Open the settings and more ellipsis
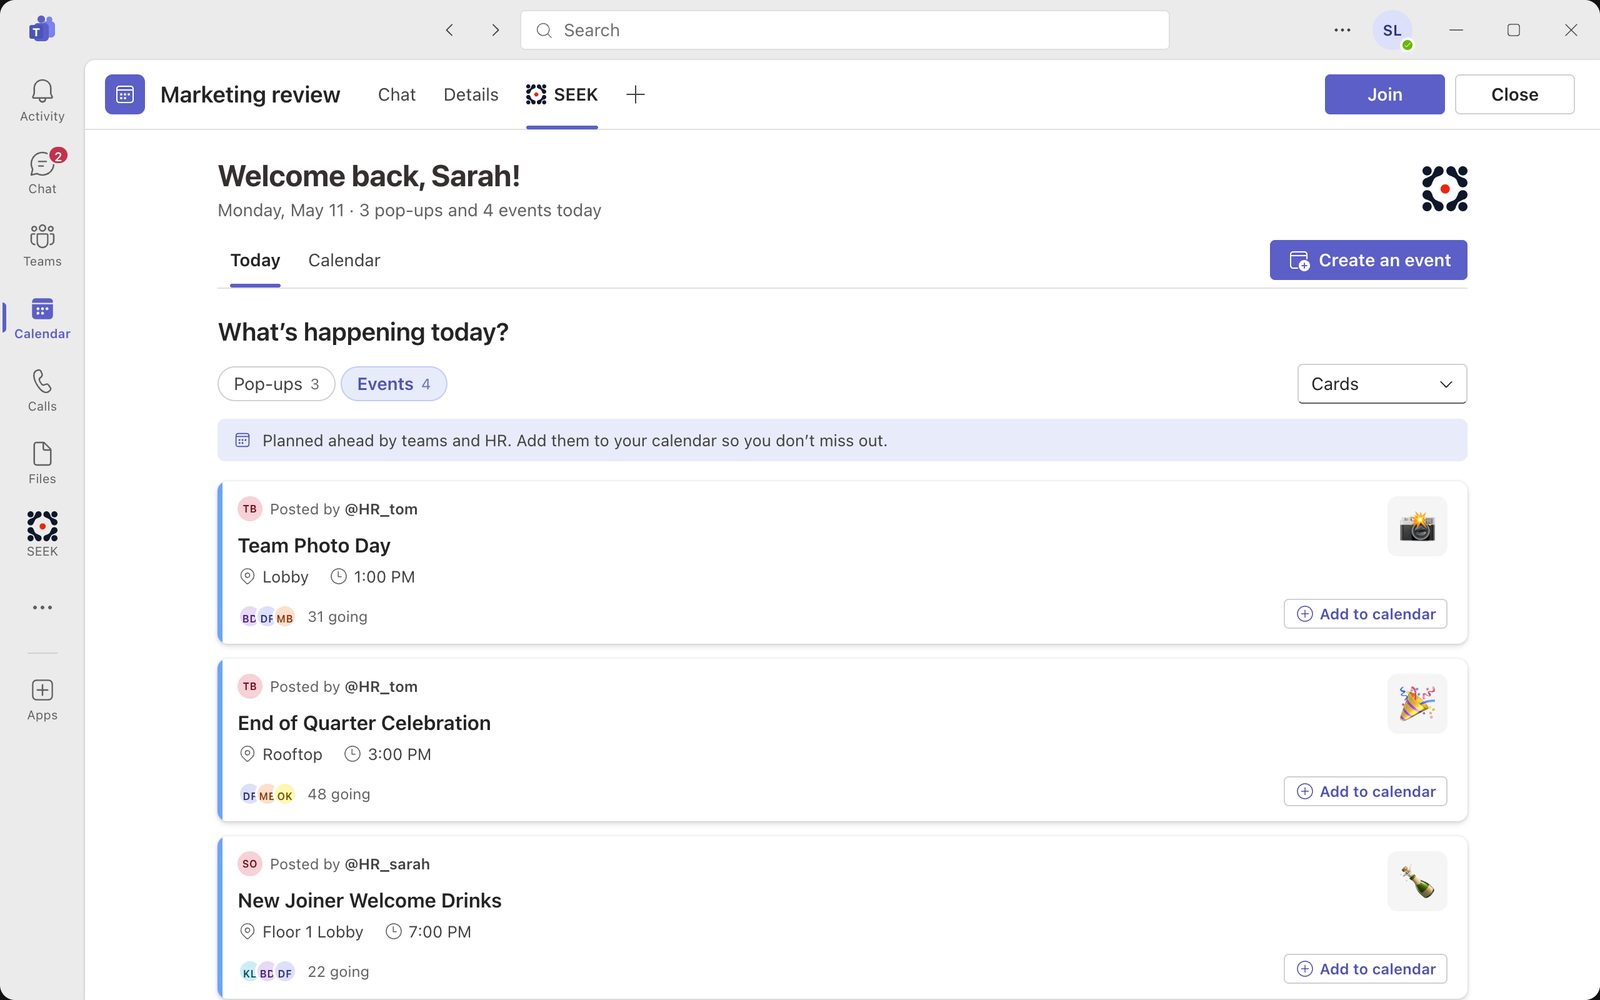Image resolution: width=1600 pixels, height=1000 pixels. coord(1342,30)
